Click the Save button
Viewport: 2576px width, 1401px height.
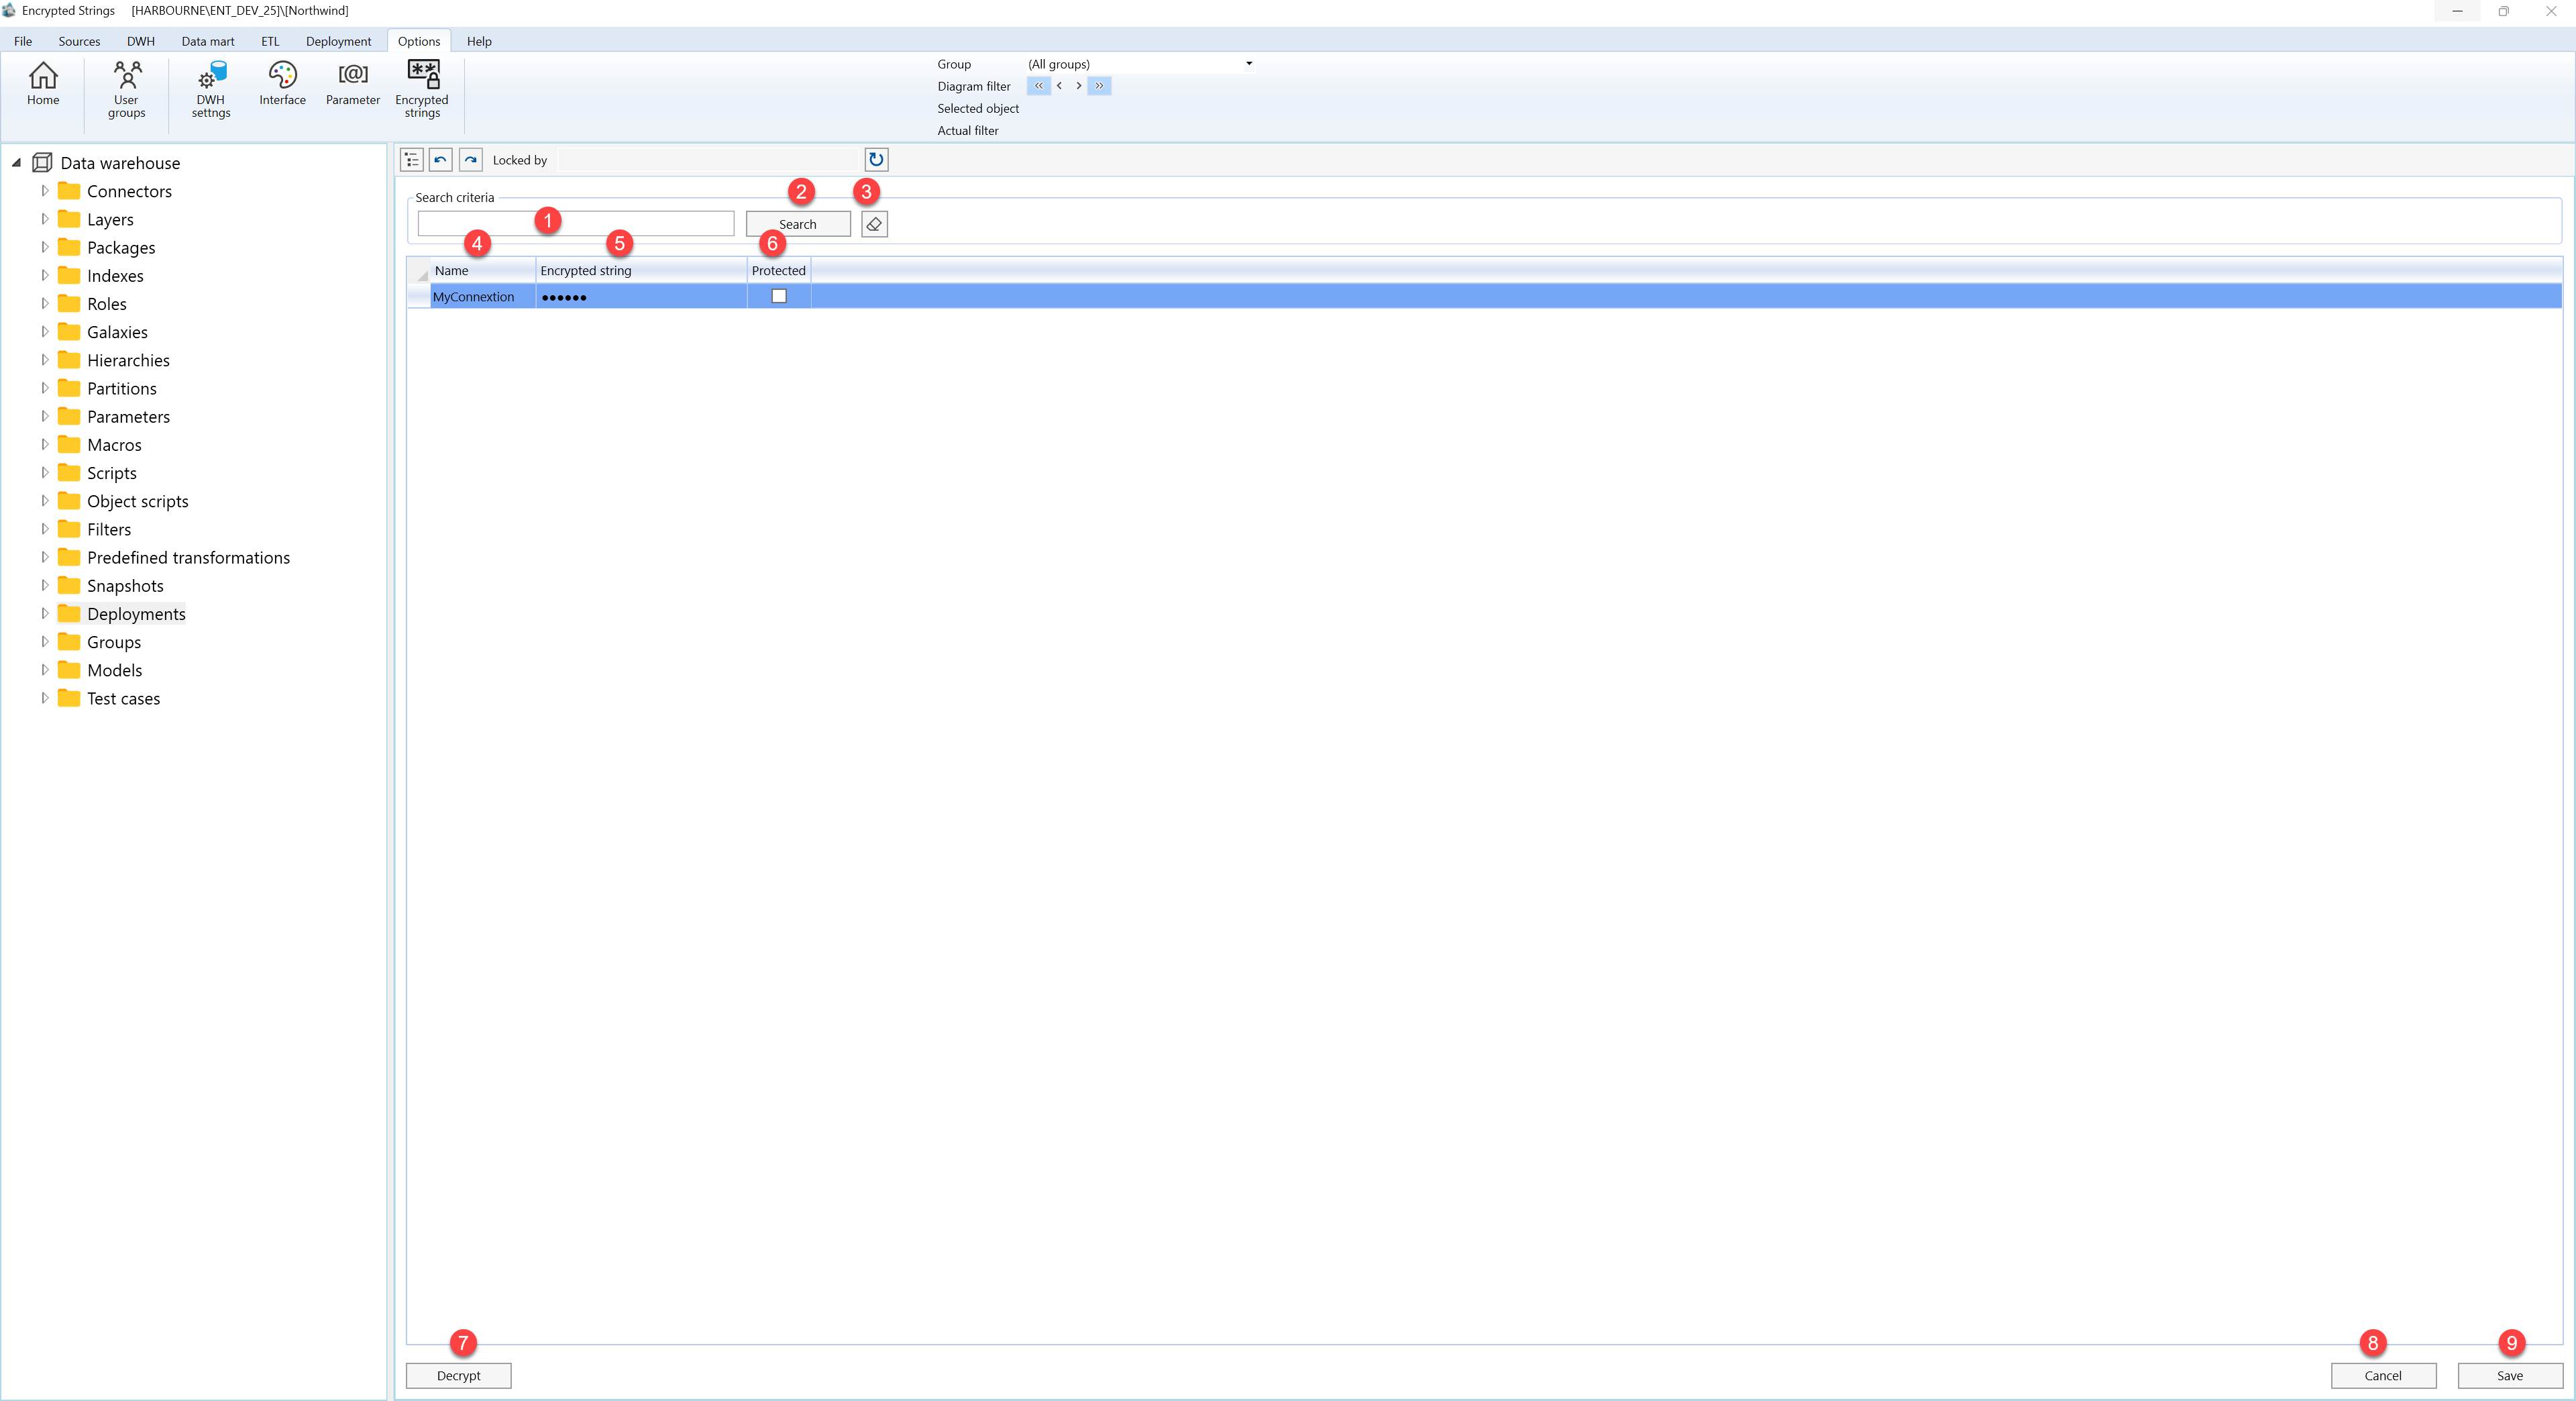[x=2510, y=1376]
